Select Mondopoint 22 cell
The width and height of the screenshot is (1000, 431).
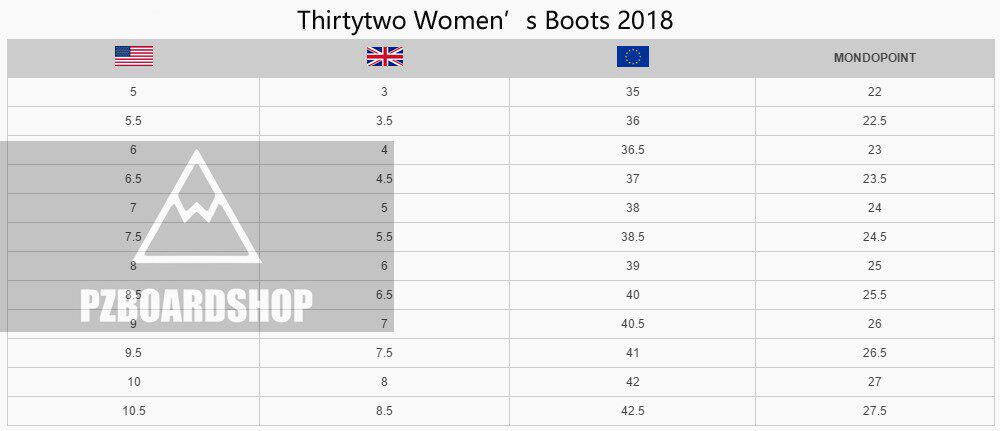click(x=875, y=92)
